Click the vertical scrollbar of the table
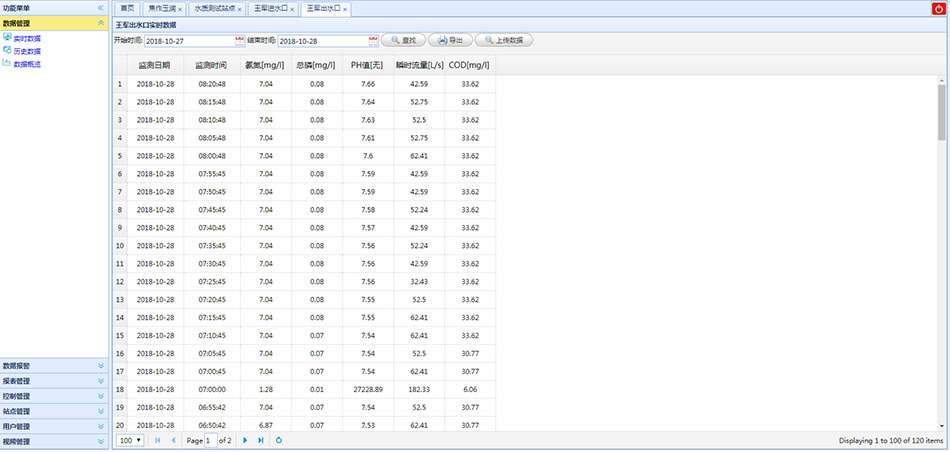 pyautogui.click(x=941, y=110)
